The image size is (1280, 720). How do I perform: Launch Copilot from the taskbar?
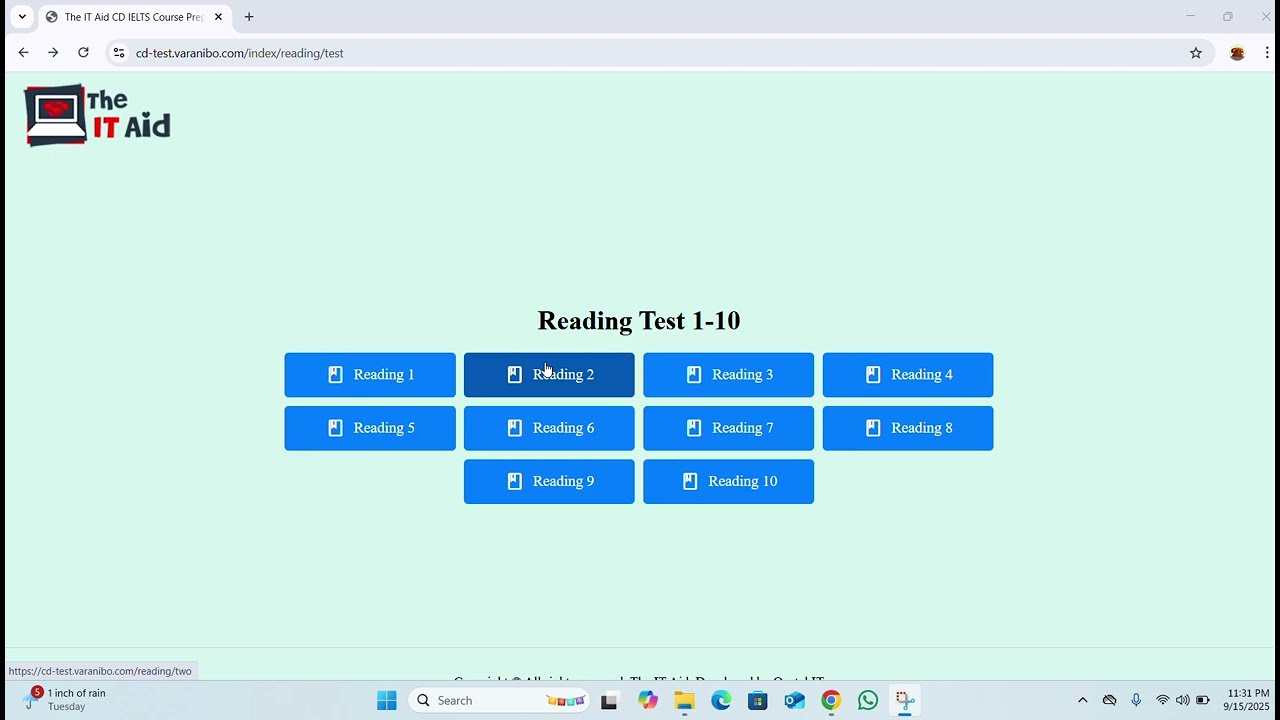(648, 700)
